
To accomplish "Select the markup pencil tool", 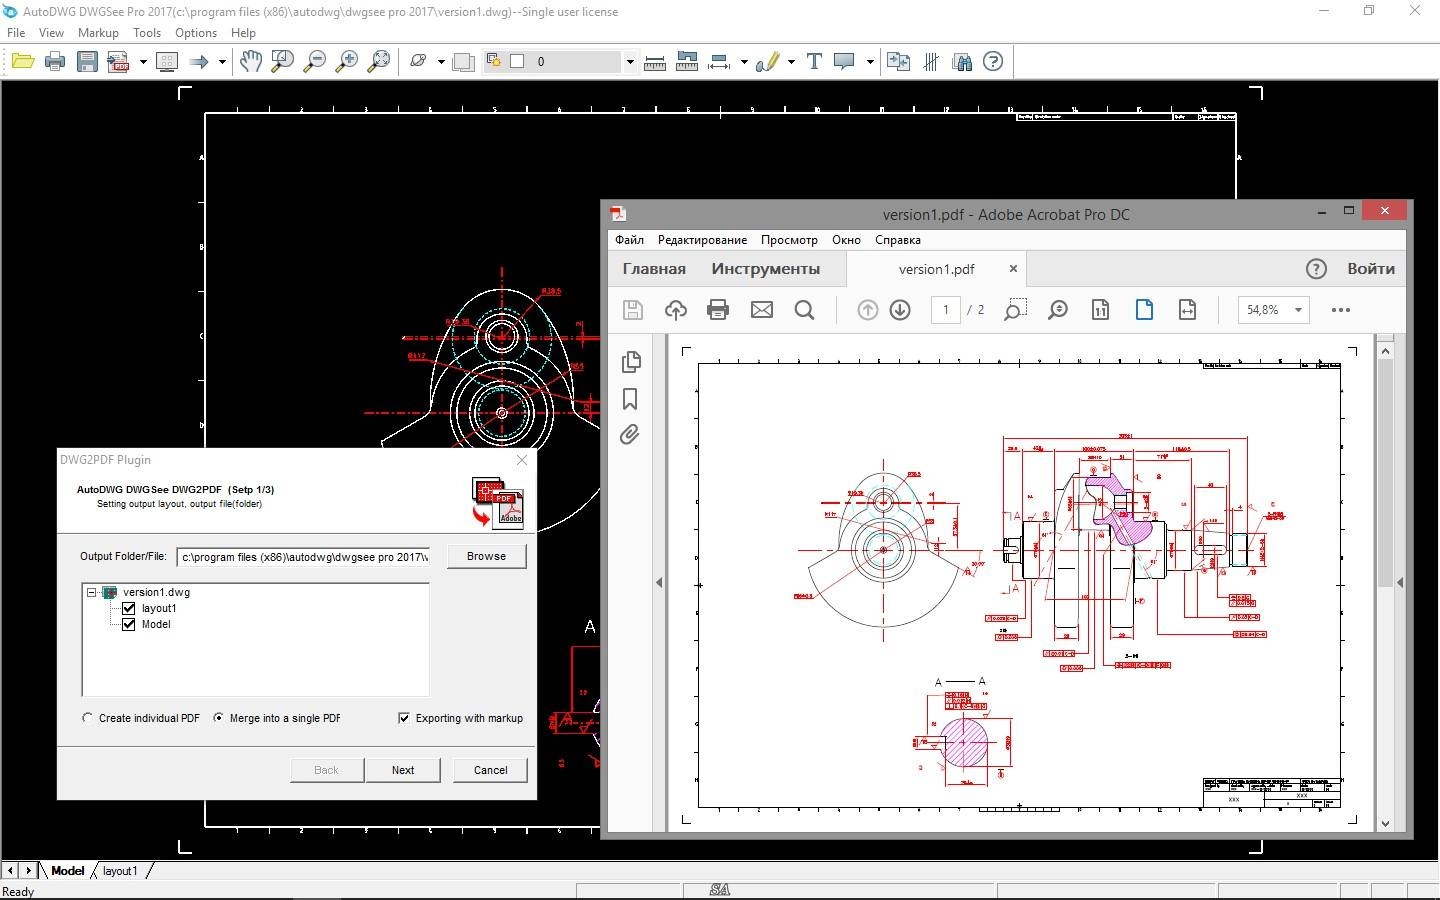I will [767, 62].
